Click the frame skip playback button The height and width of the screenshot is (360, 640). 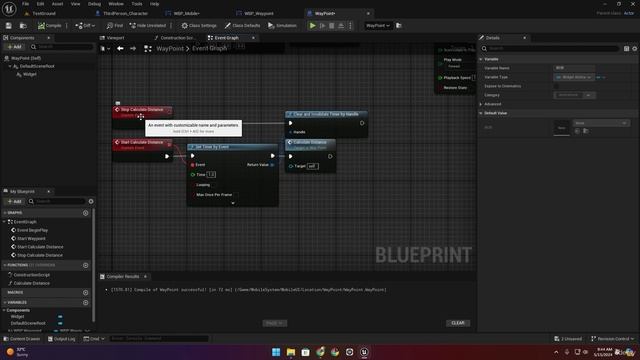pyautogui.click(x=322, y=26)
